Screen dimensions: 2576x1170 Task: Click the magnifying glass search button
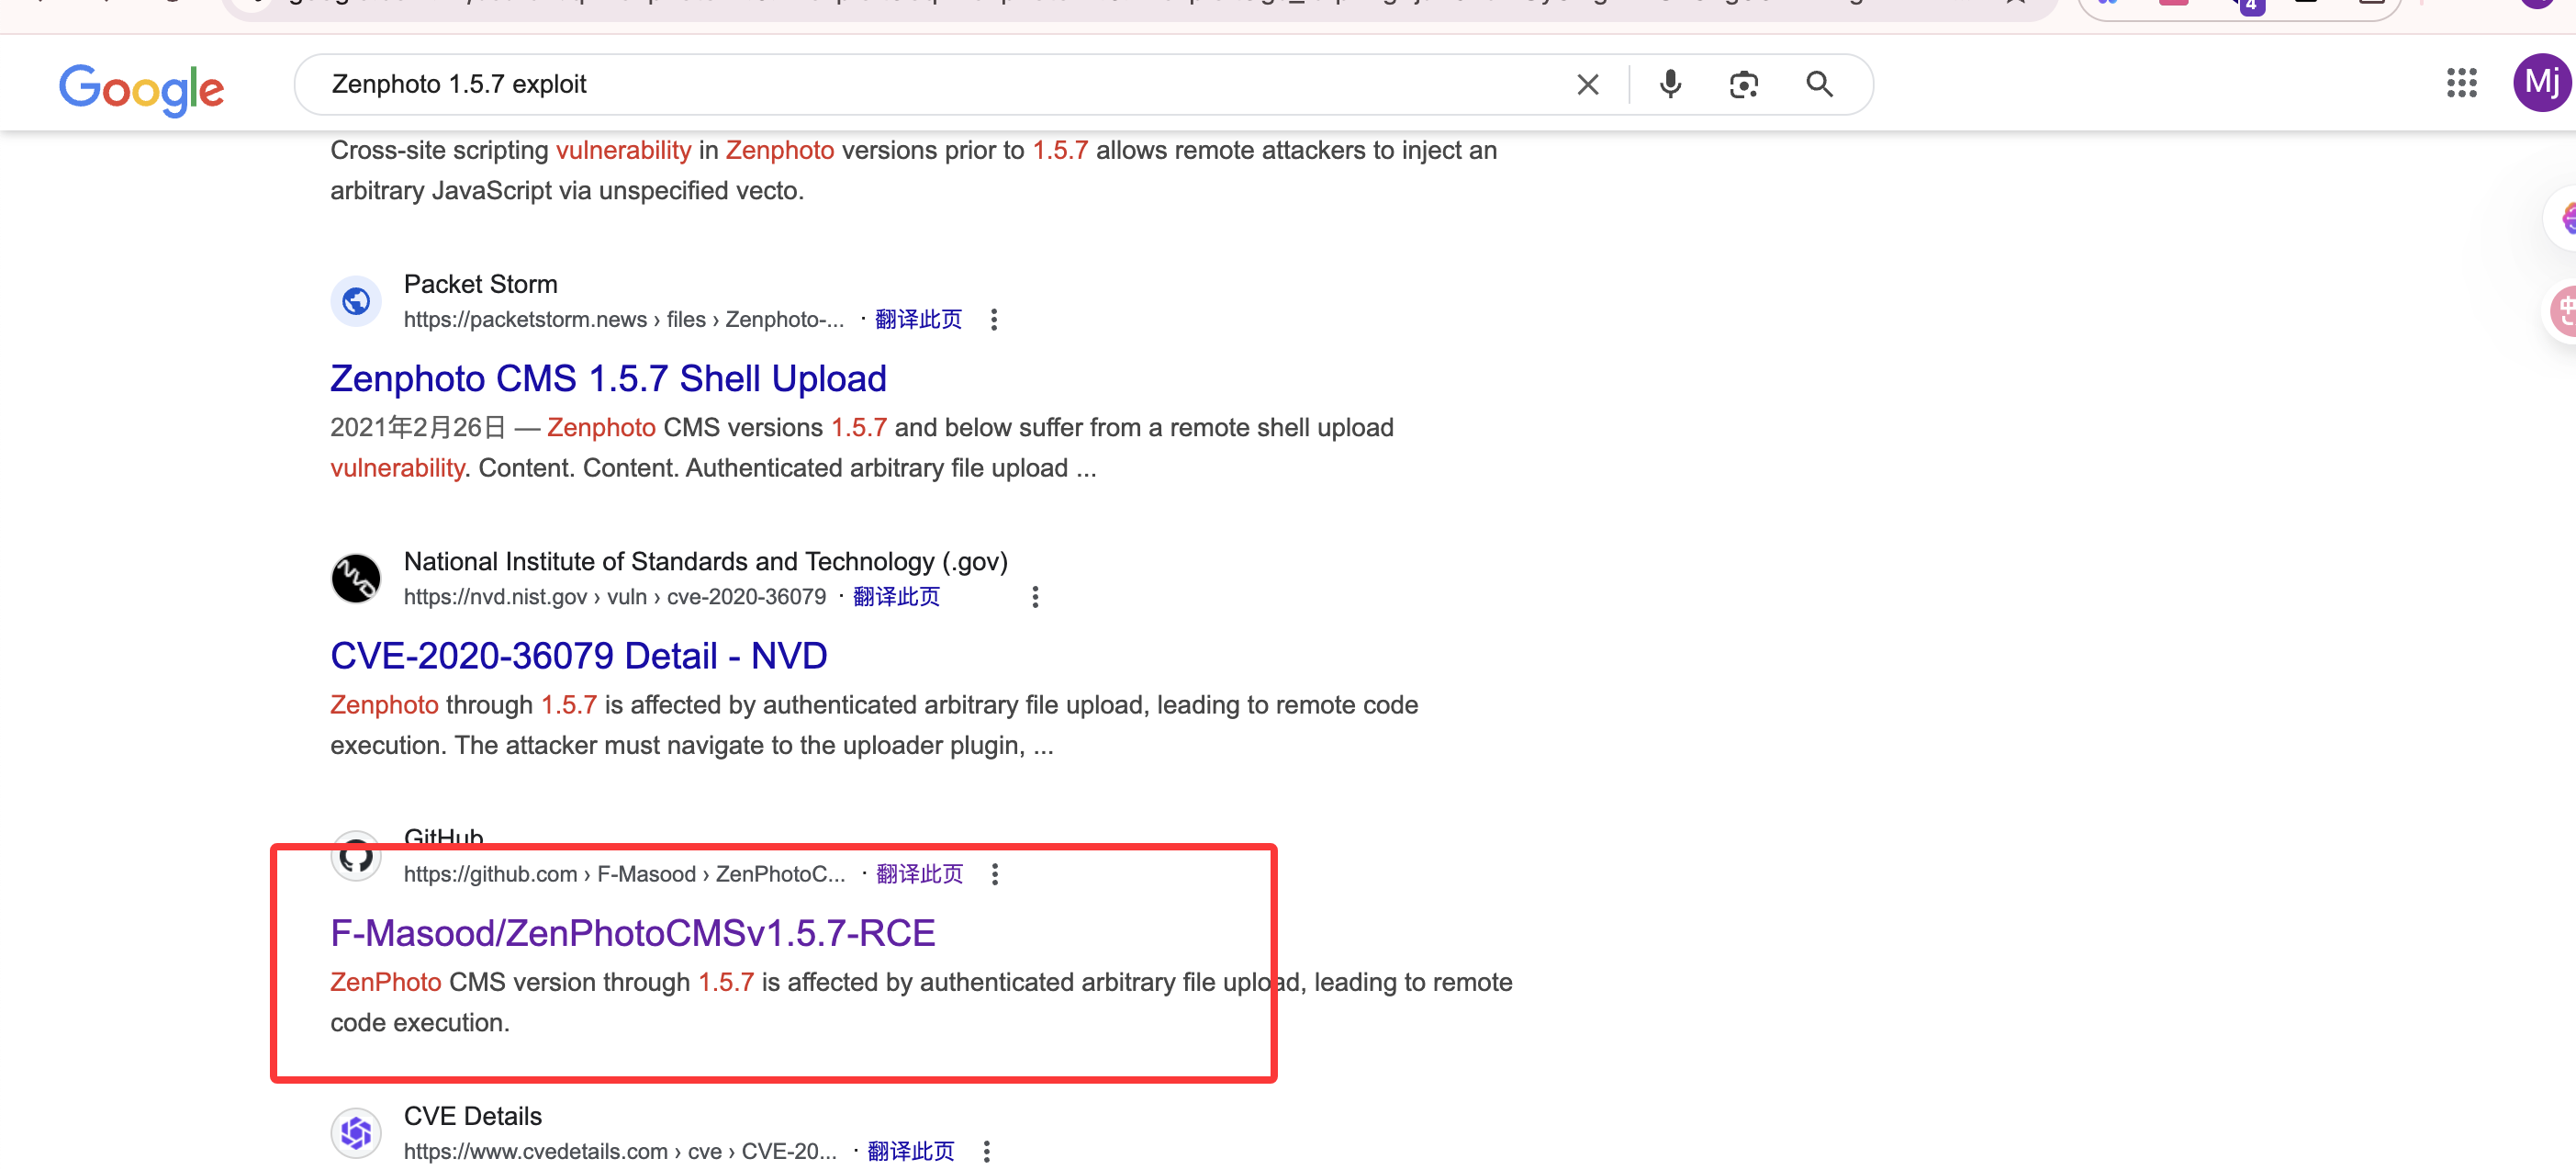pyautogui.click(x=1819, y=85)
